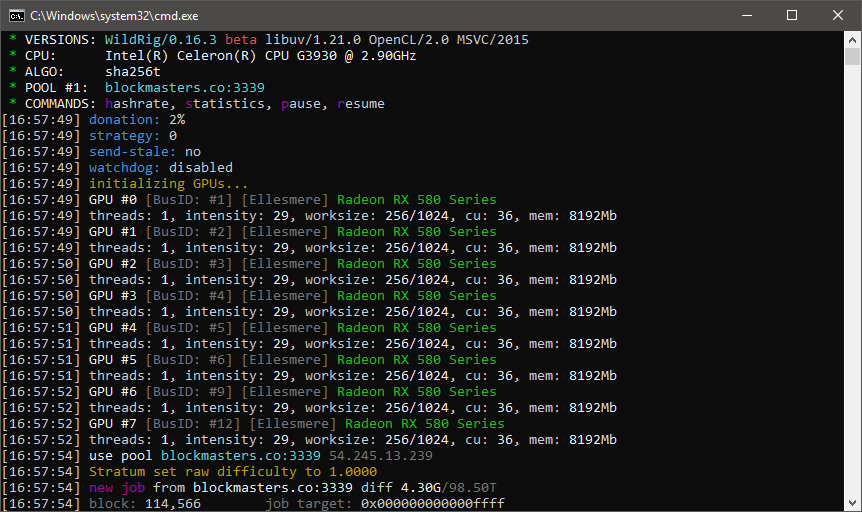This screenshot has height=512, width=862.
Task: Close the cmd.exe window
Action: tap(837, 15)
